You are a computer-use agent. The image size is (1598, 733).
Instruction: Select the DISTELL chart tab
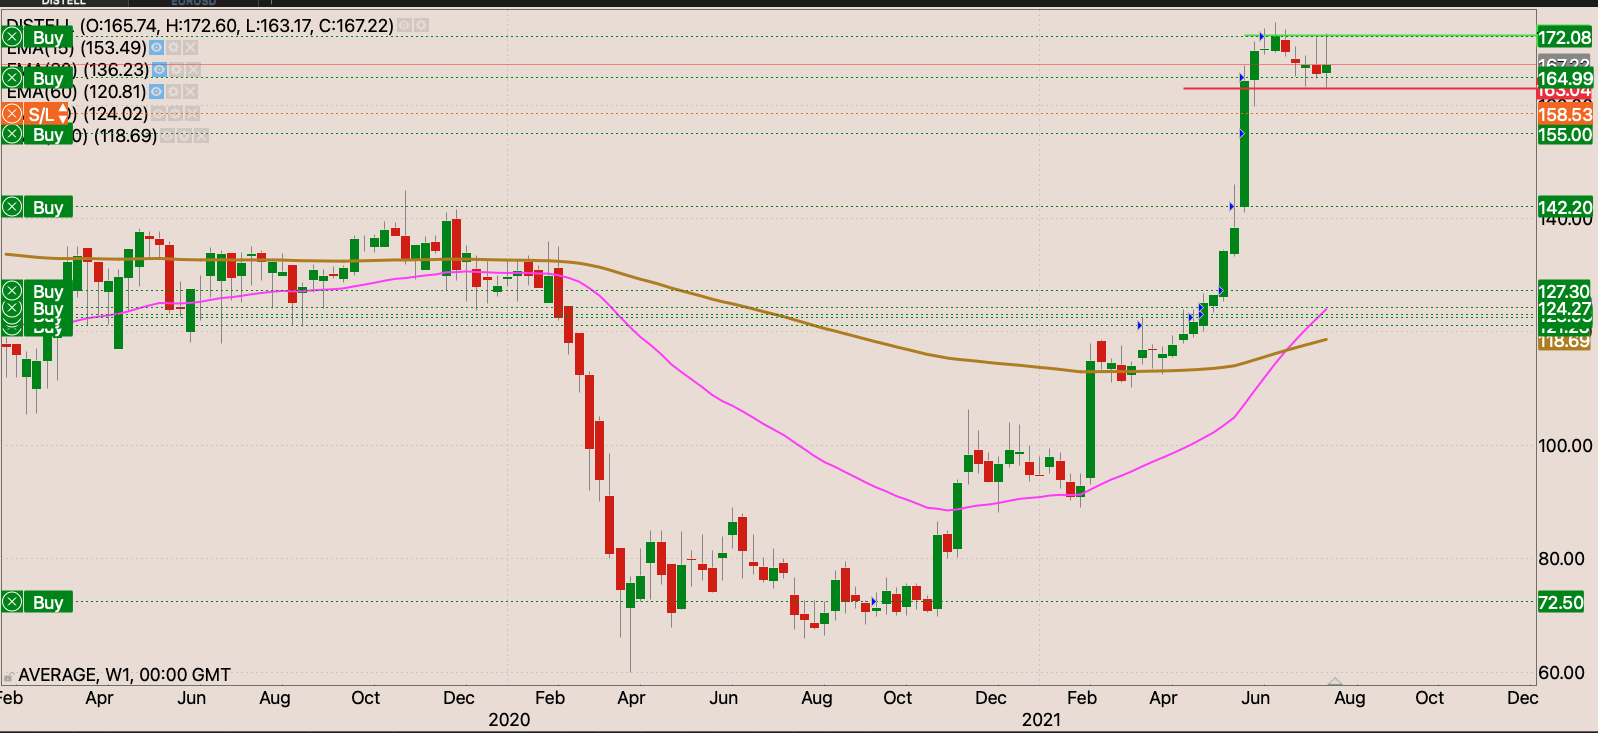pos(63,3)
